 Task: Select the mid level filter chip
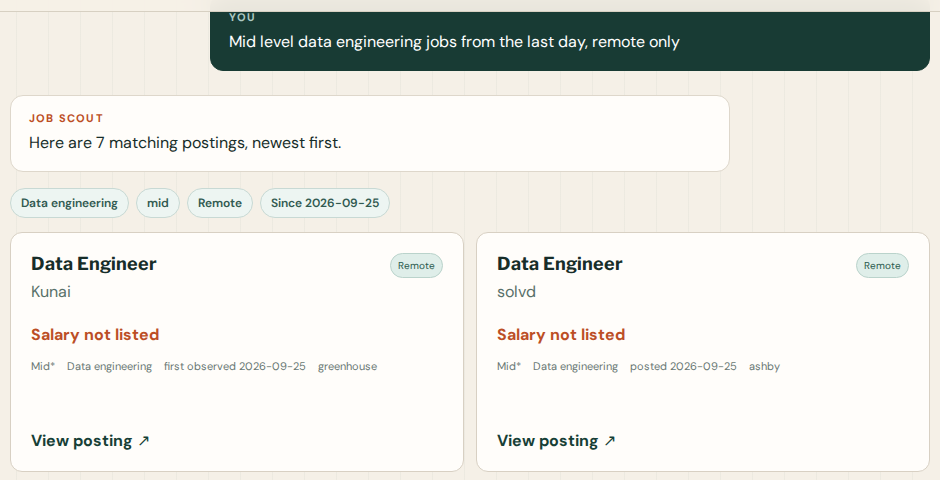pyautogui.click(x=158, y=203)
